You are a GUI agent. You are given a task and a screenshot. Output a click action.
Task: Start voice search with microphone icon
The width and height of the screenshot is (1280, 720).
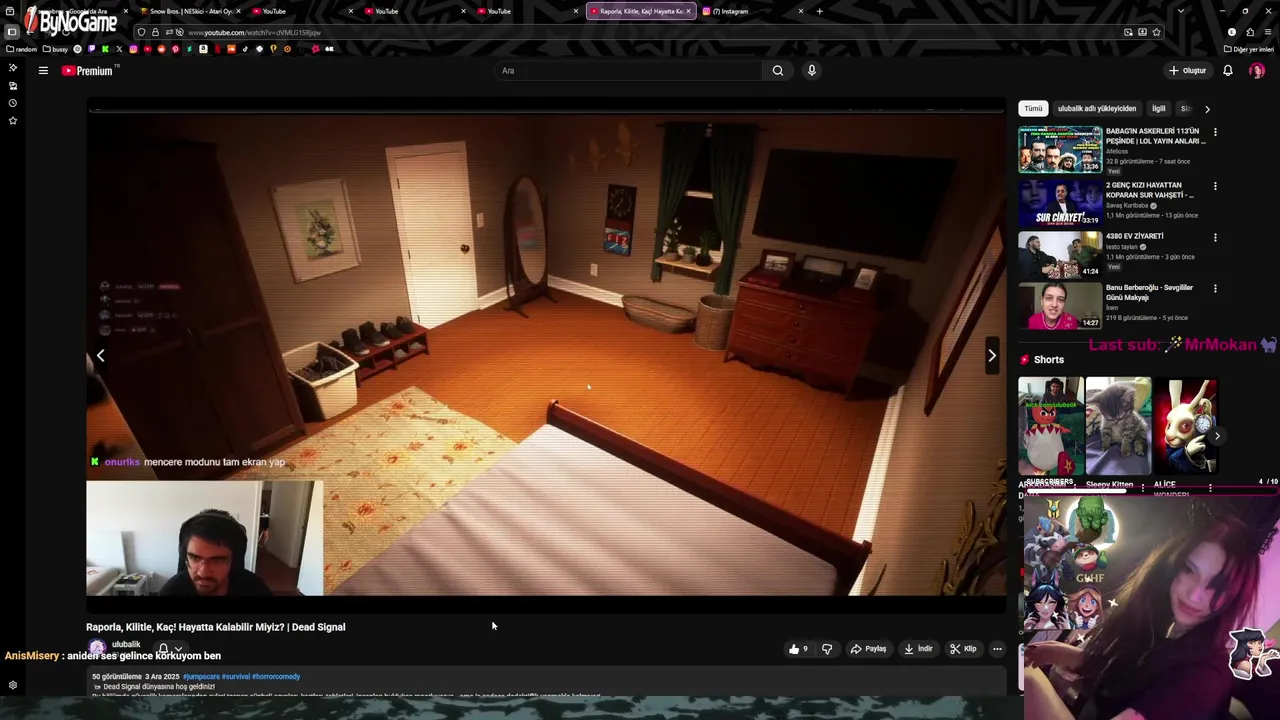[x=811, y=70]
